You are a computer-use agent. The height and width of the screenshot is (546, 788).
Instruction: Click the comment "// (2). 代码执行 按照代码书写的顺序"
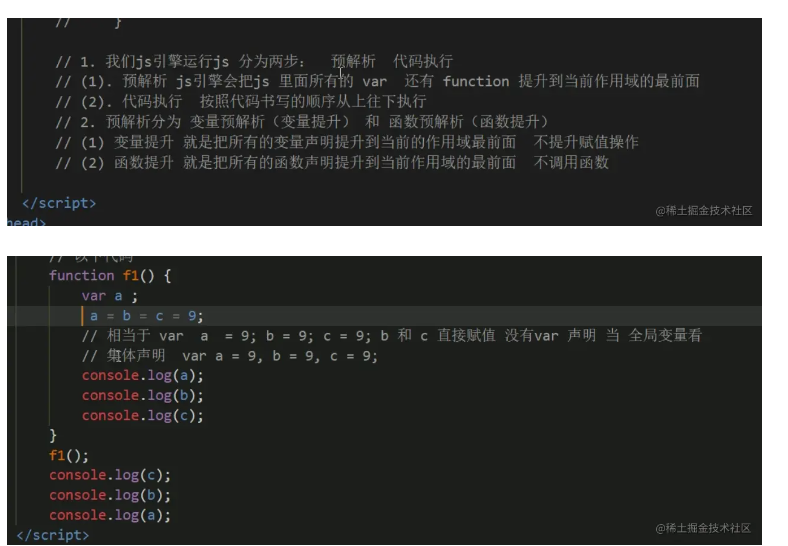(x=241, y=102)
